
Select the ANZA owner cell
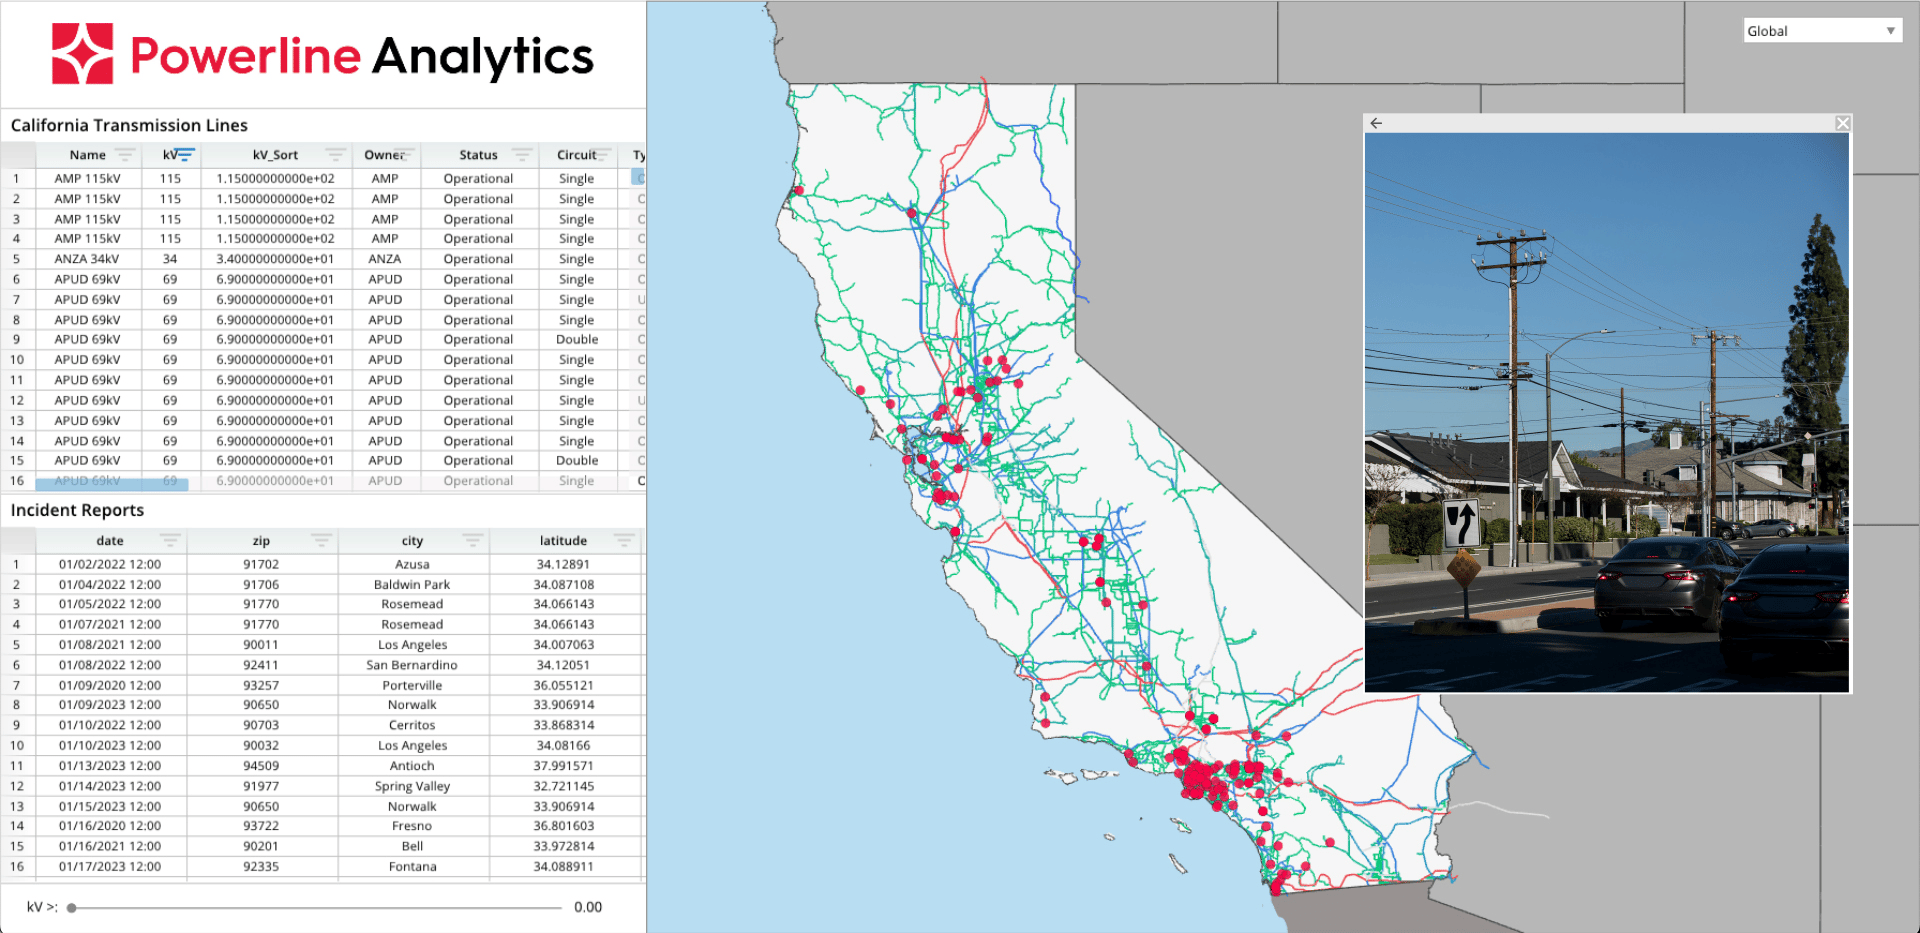(x=385, y=259)
